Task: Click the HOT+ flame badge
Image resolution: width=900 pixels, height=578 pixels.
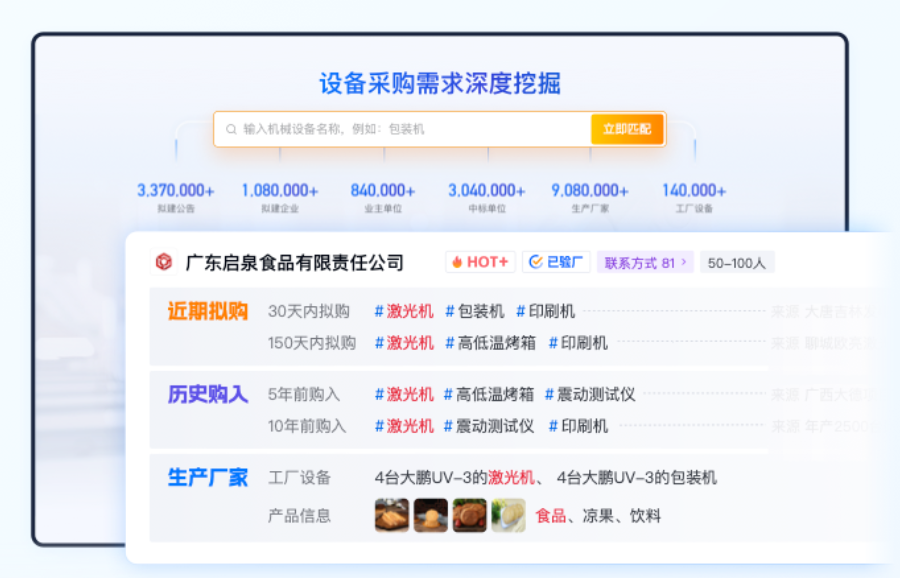Action: point(480,262)
